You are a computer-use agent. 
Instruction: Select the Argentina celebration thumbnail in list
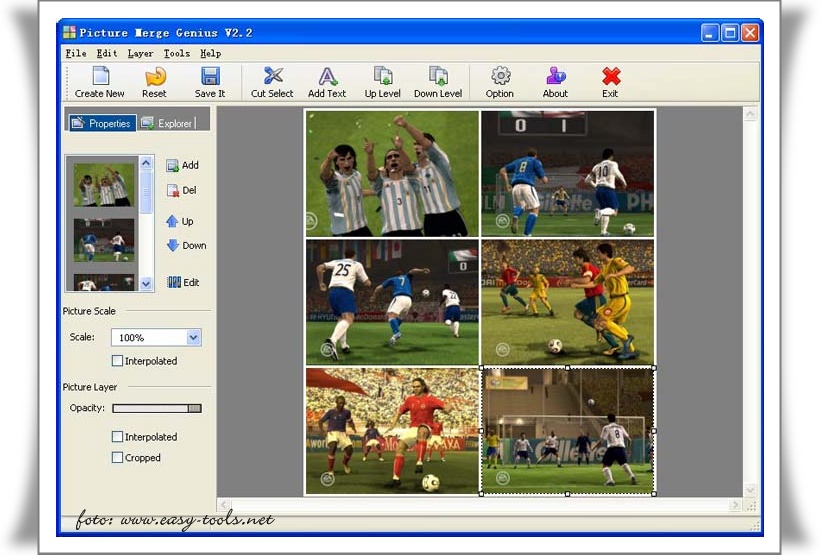coord(104,185)
